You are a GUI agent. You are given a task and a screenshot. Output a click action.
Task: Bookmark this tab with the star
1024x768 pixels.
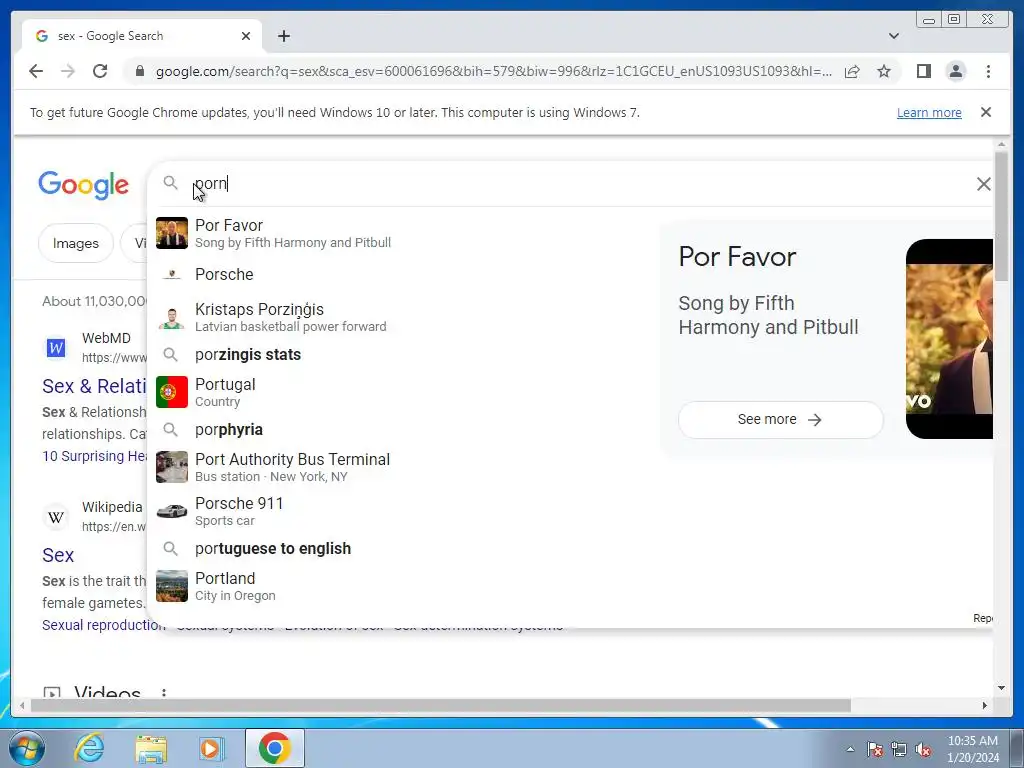click(884, 71)
